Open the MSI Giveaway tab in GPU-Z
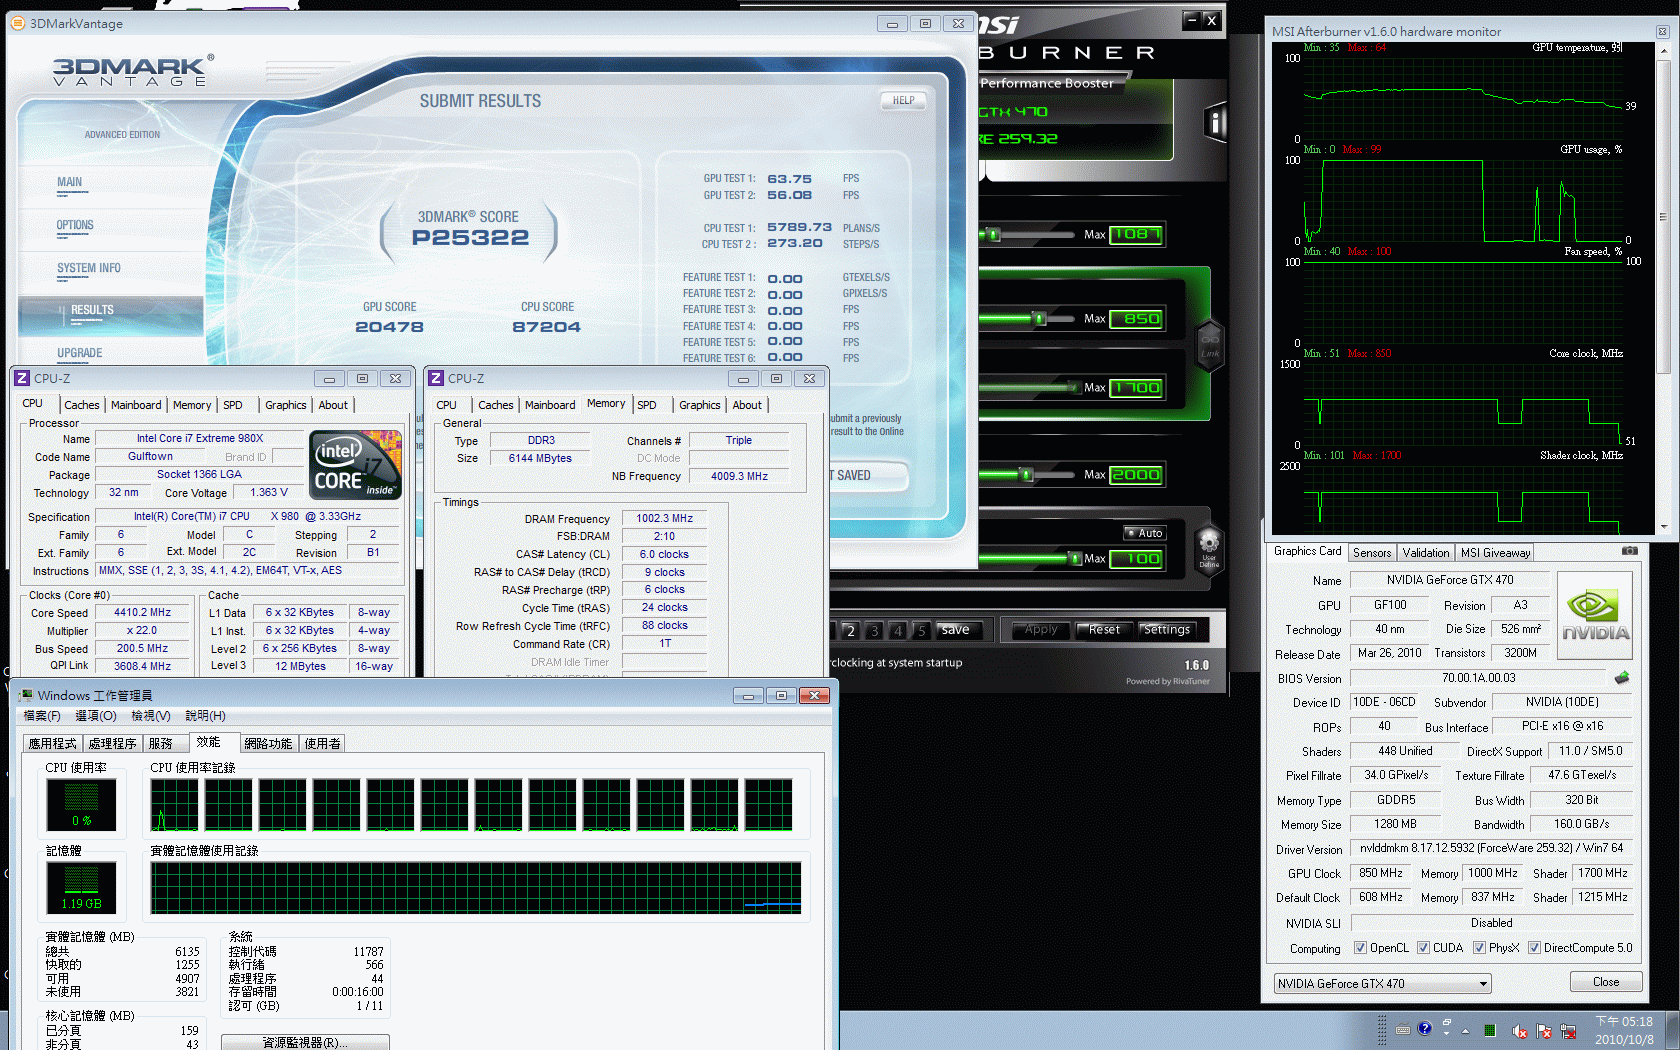This screenshot has width=1680, height=1050. point(1495,553)
